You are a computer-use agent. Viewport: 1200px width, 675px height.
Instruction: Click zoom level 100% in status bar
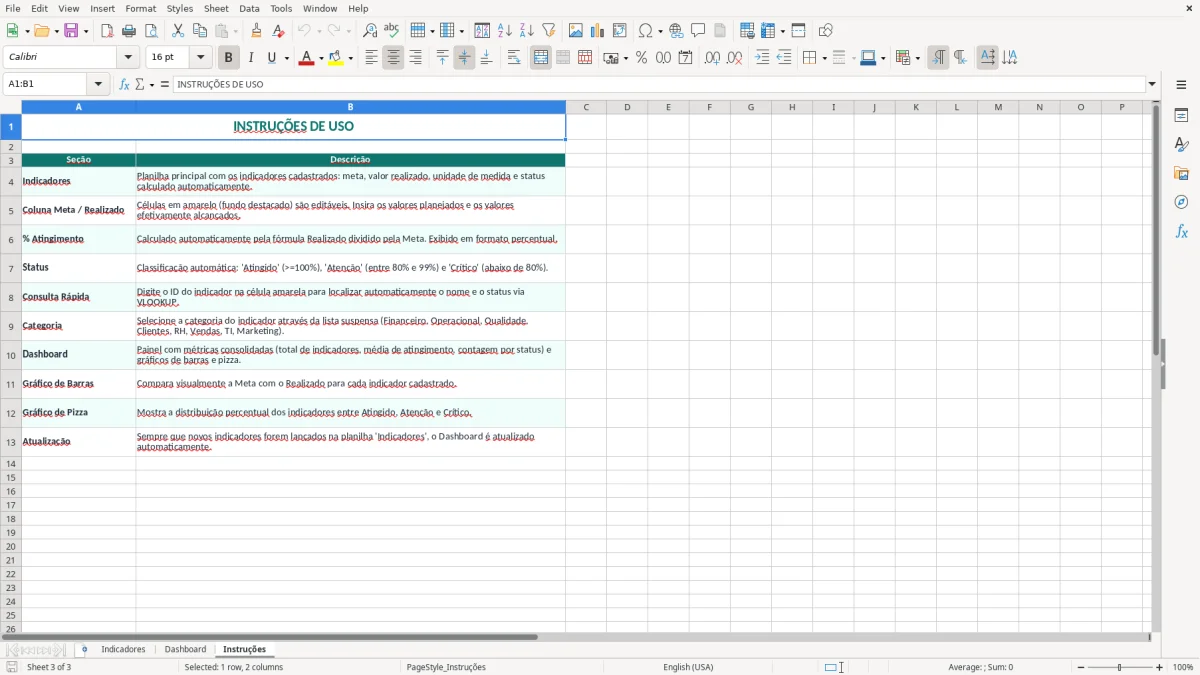point(1183,667)
